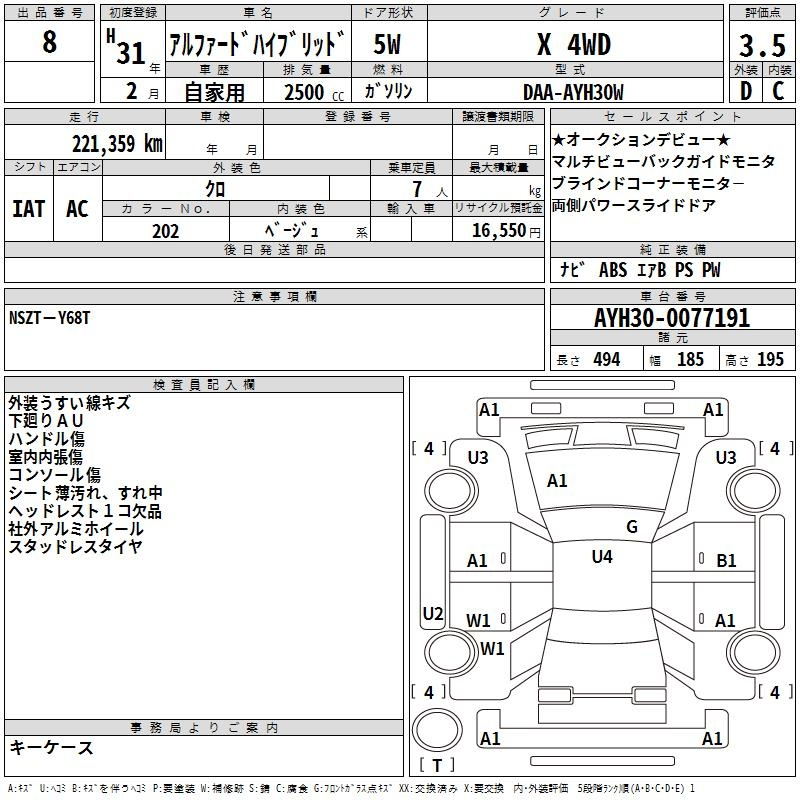The image size is (800, 800).
Task: Click ★オークションデビュー★ sales point
Action: click(641, 139)
